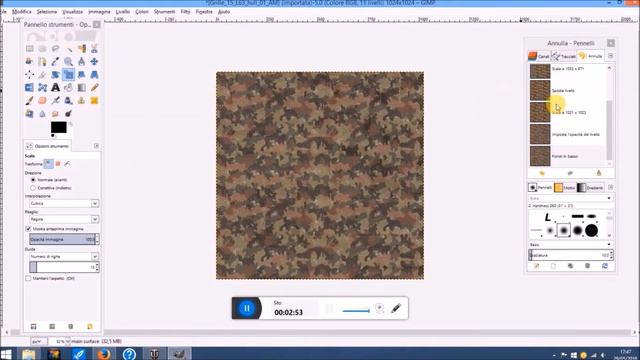
Task: Pause the screen recording
Action: click(247, 308)
